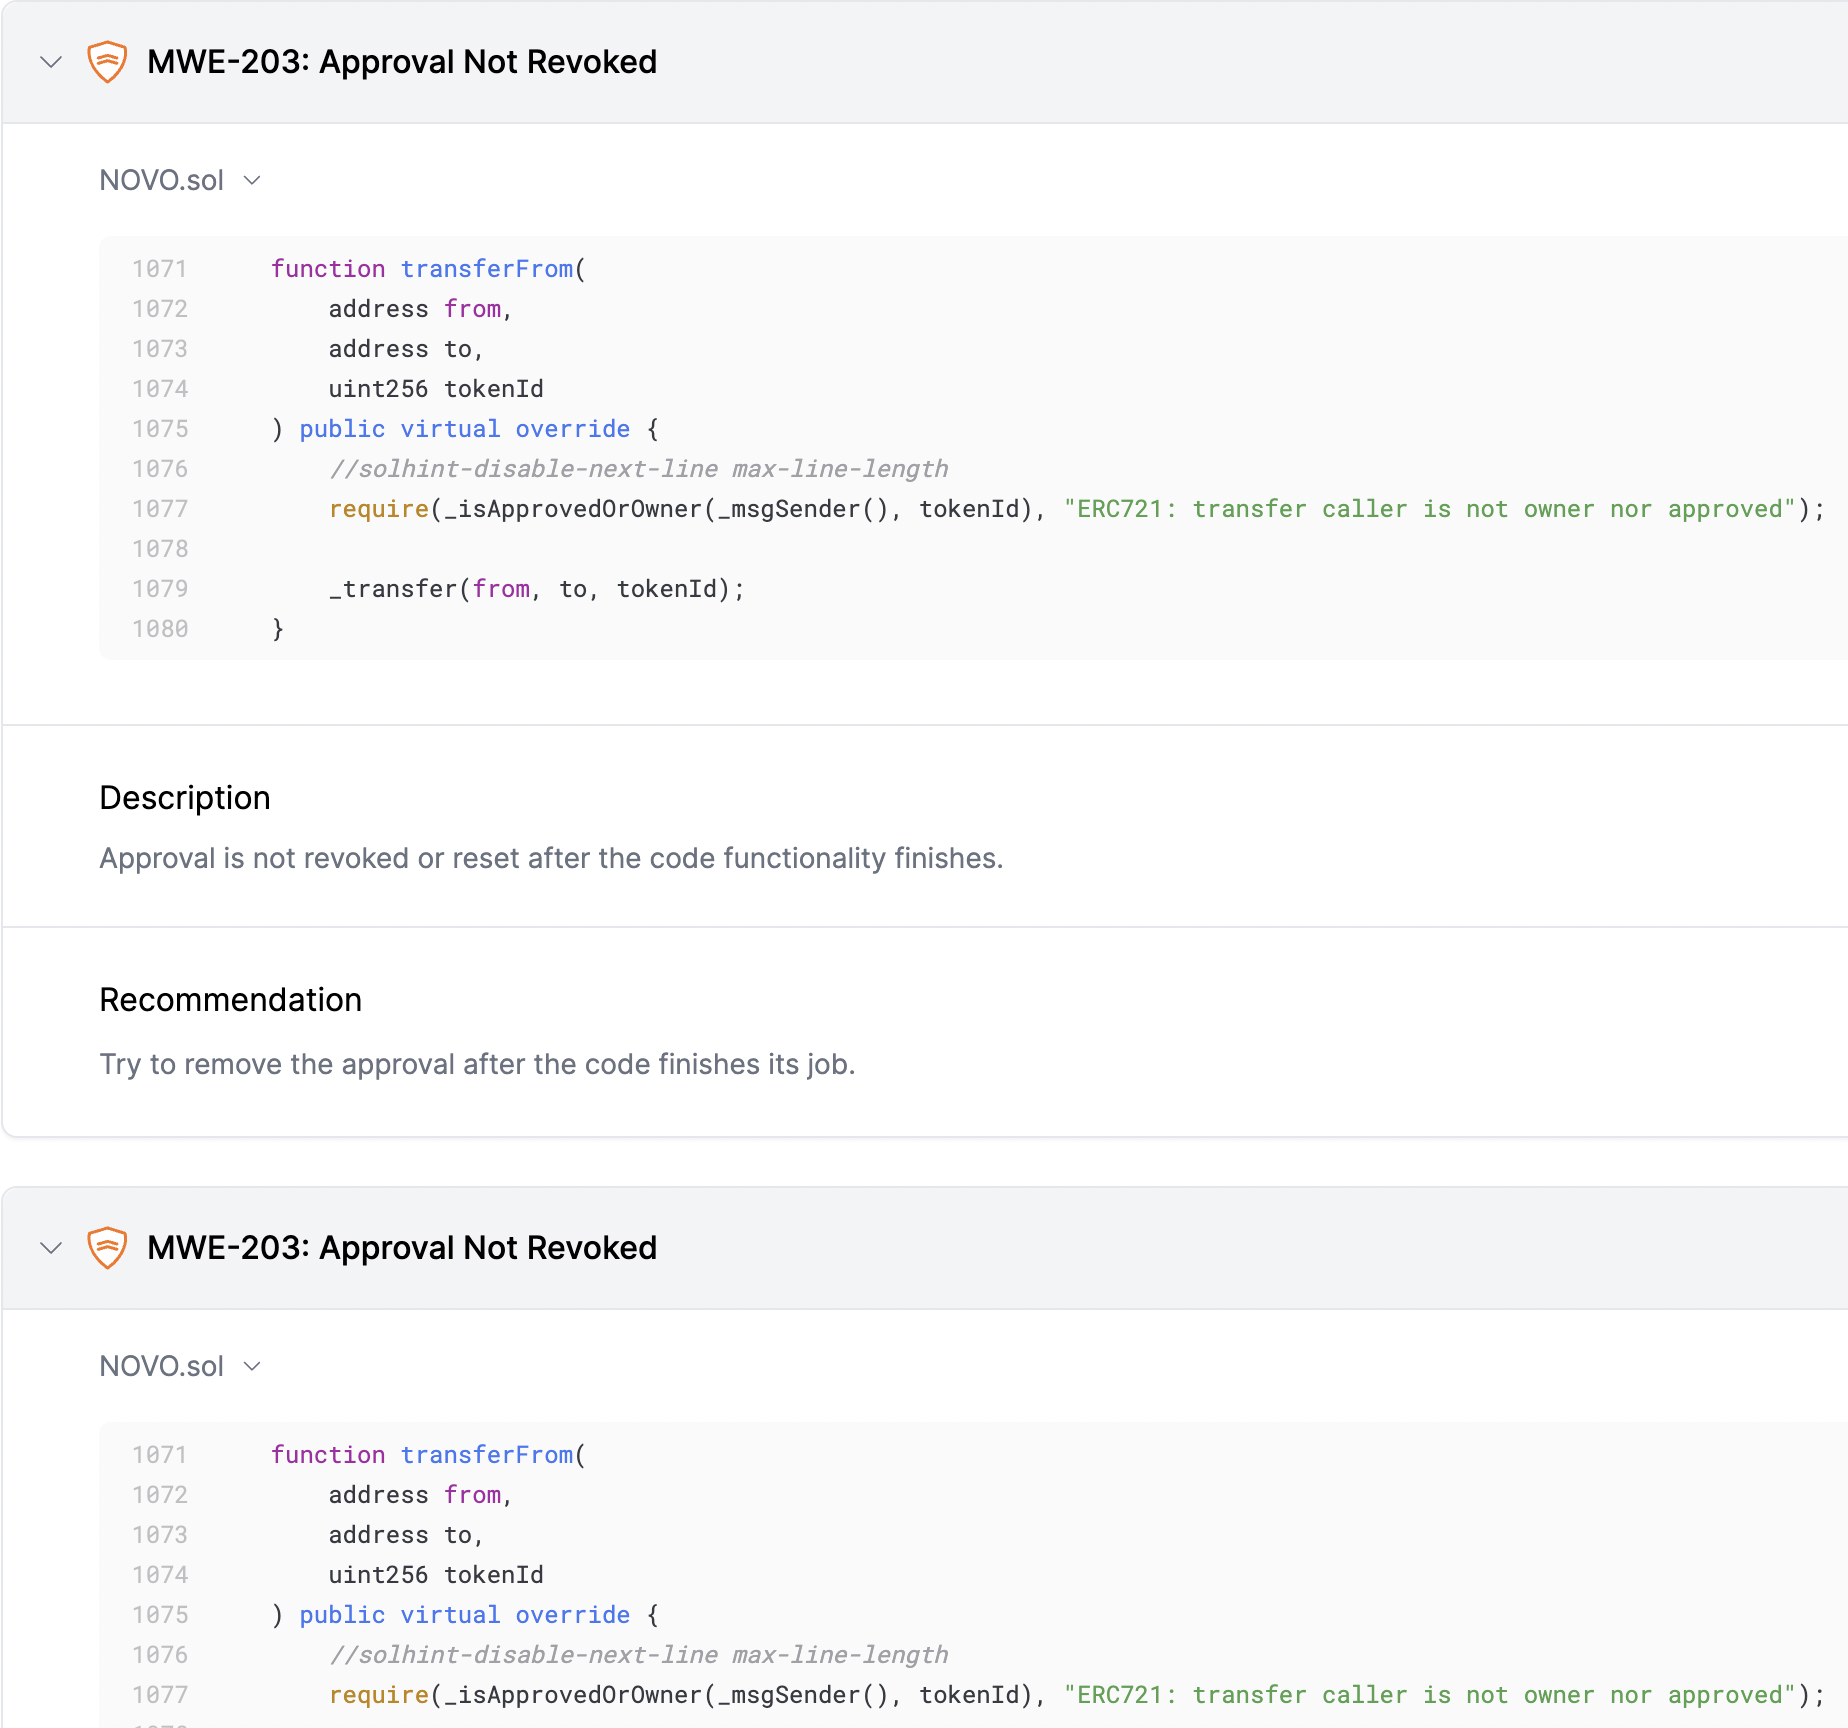This screenshot has width=1848, height=1728.
Task: Click '_transfer(from, to, tokenId);' on line 1079
Action: (537, 589)
